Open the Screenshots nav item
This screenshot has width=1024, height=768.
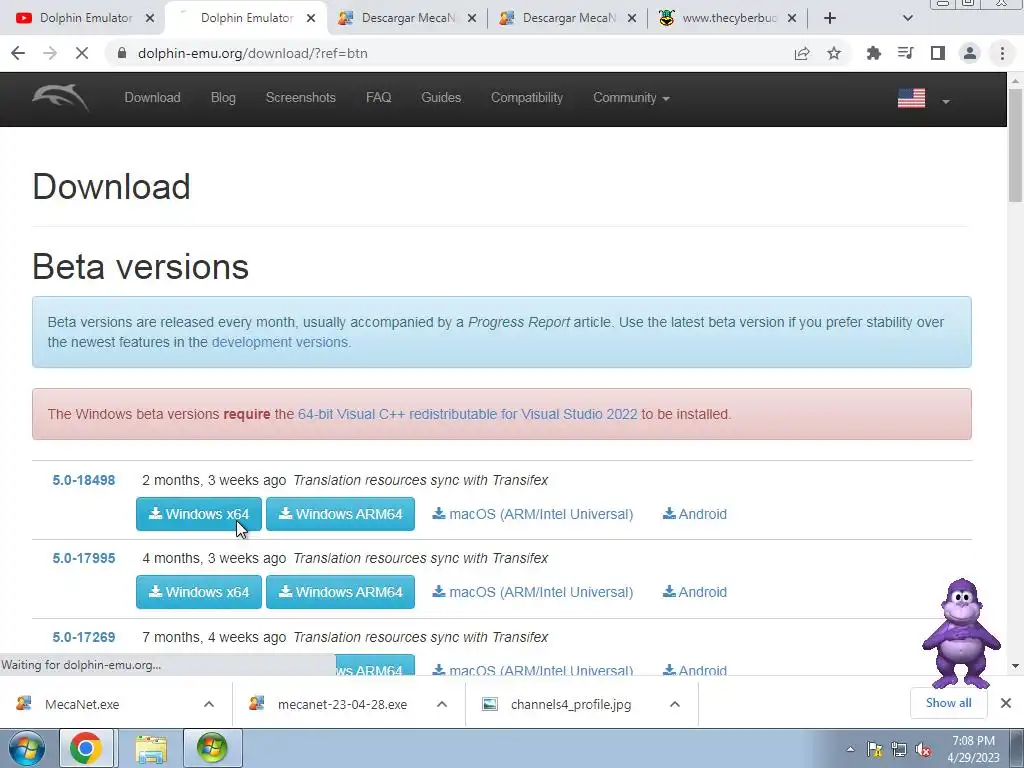[300, 98]
